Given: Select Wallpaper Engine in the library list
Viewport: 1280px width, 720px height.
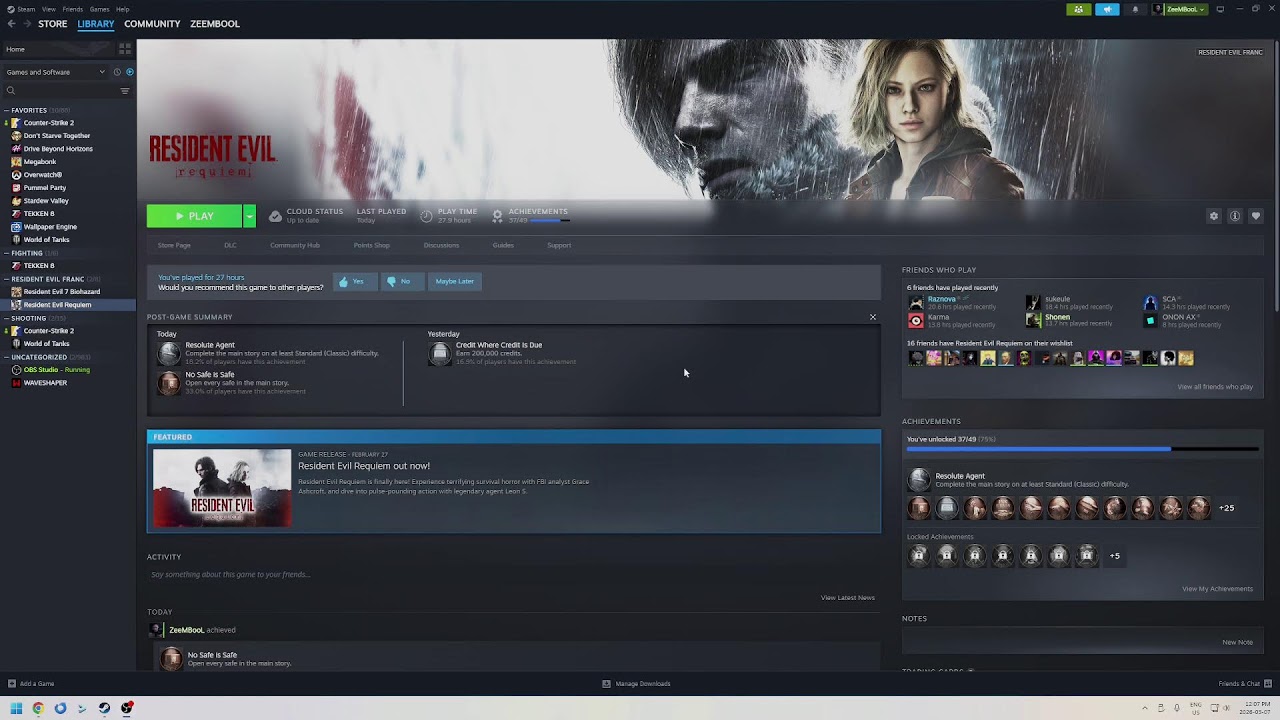Looking at the screenshot, I should pyautogui.click(x=50, y=227).
